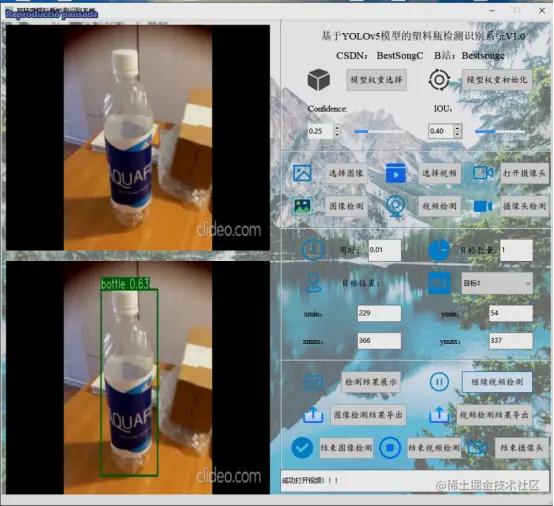Click the IOU spinbox arrows

pos(458,131)
